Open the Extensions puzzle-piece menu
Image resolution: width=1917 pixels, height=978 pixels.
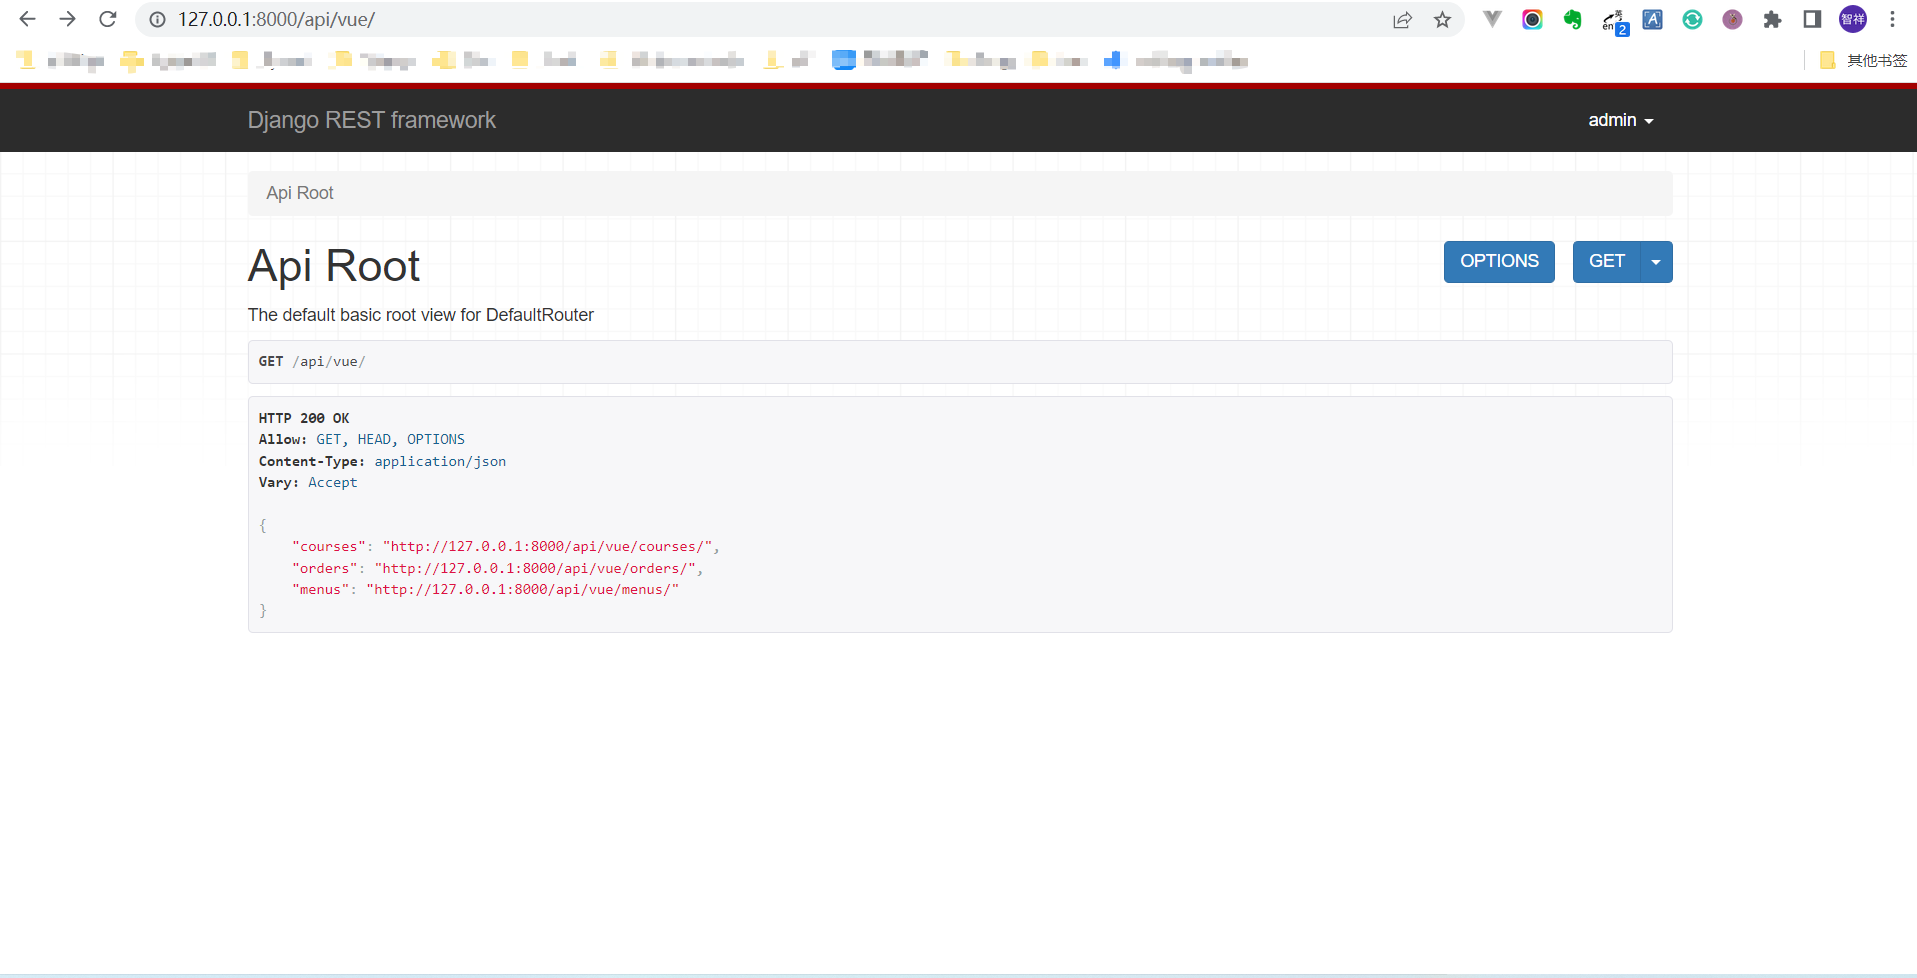point(1772,19)
